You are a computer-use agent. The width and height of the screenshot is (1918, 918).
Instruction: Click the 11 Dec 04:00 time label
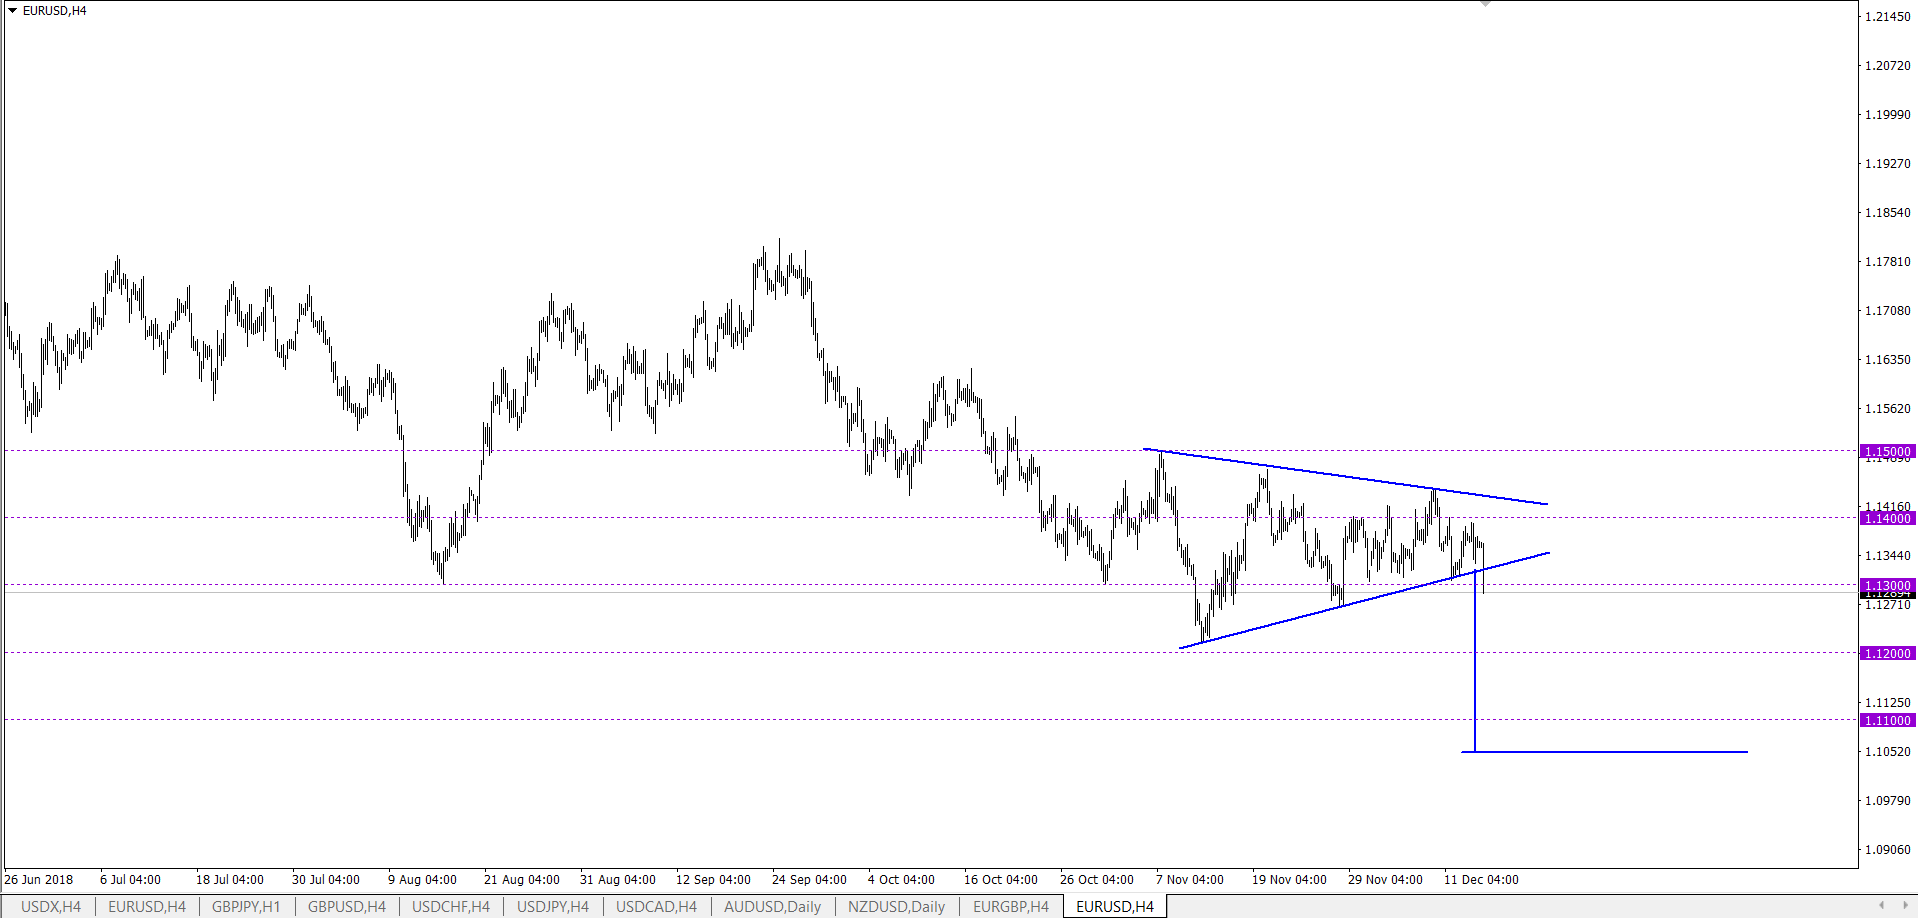point(1481,880)
